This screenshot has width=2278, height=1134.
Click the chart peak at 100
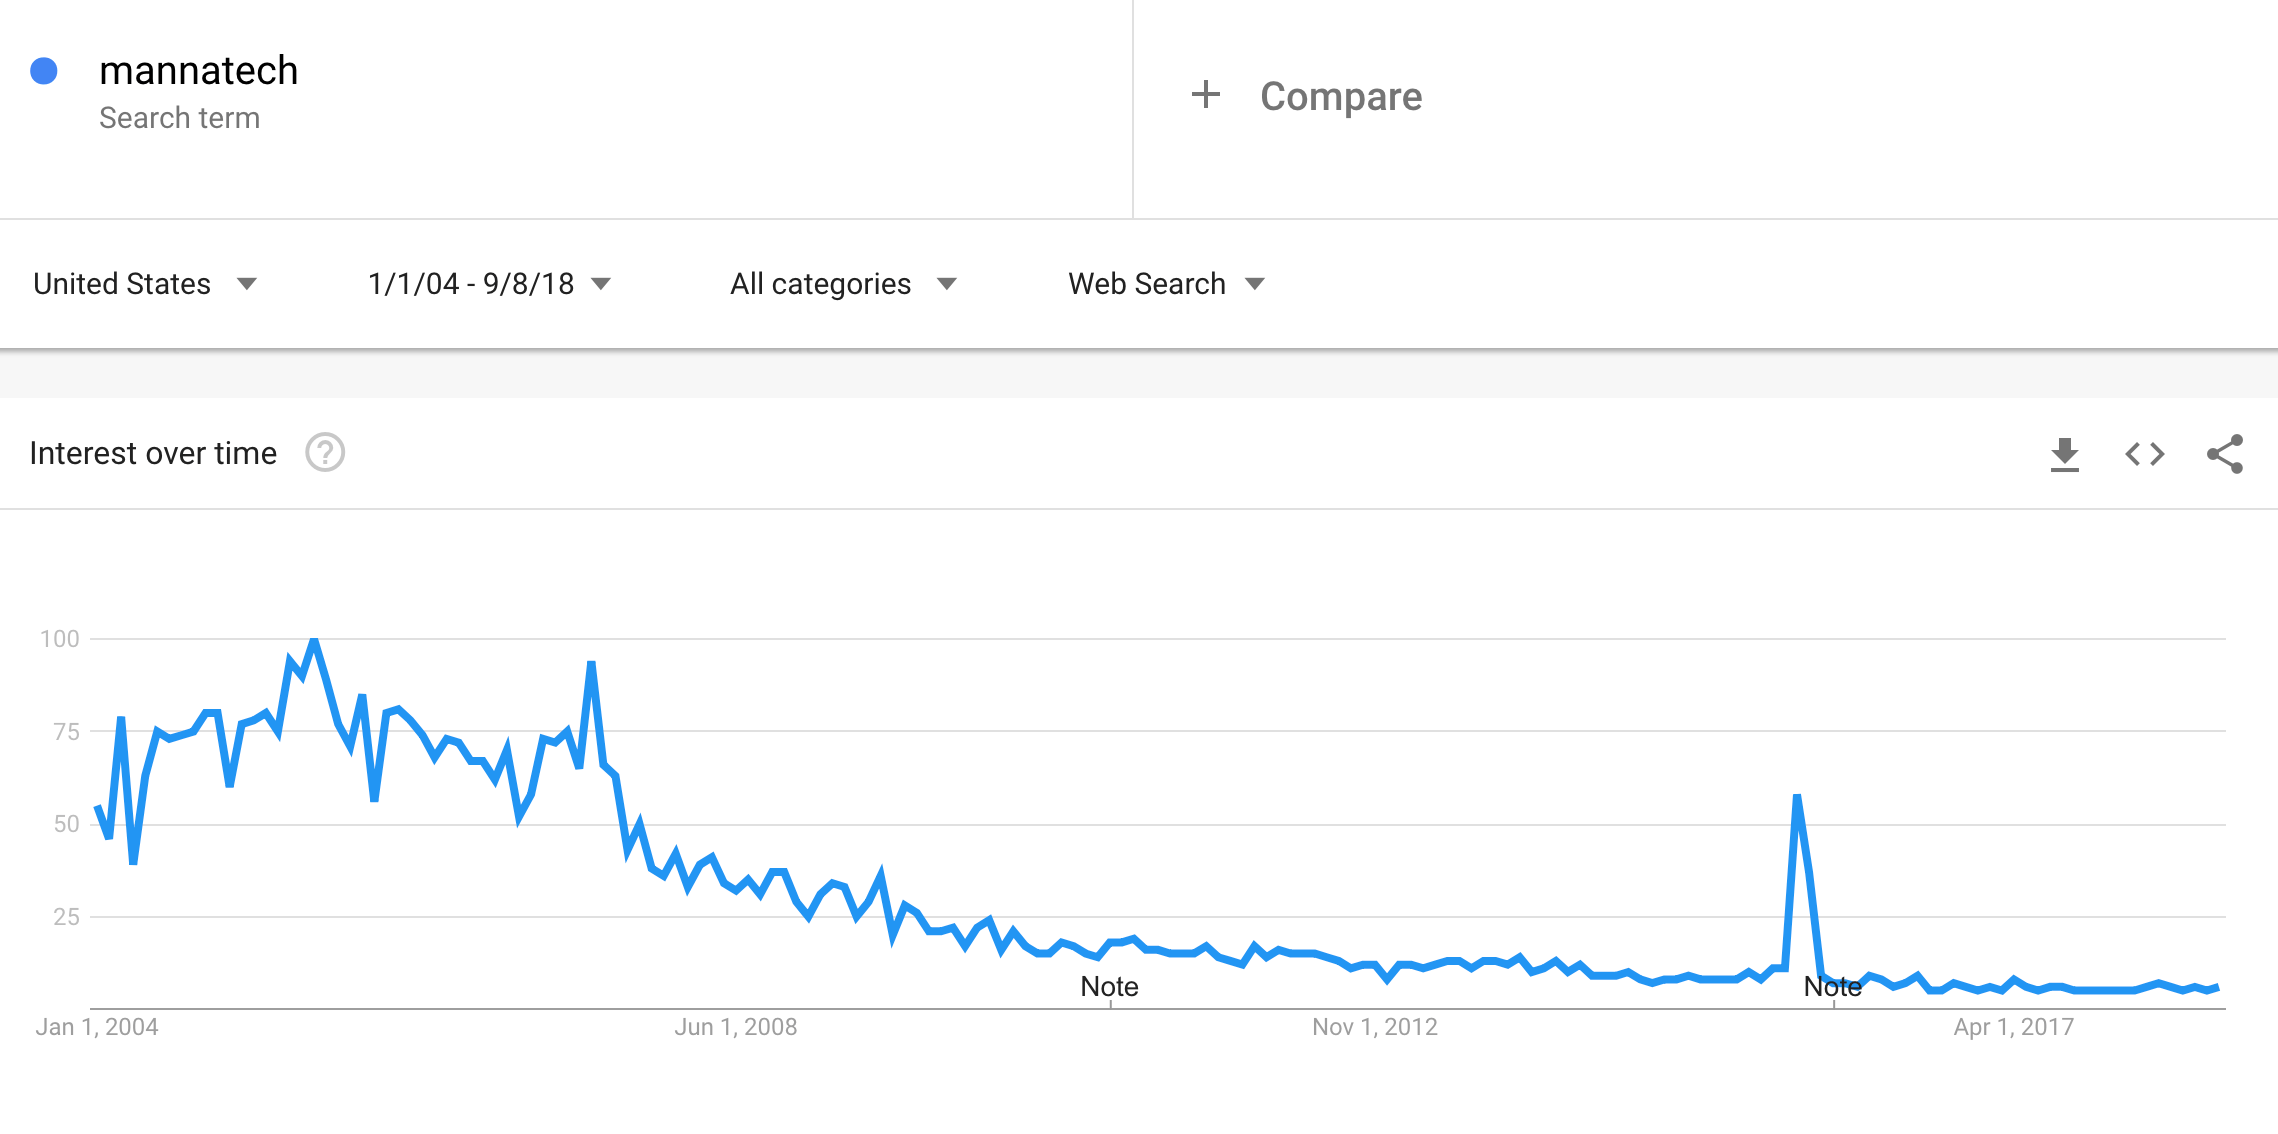click(314, 640)
